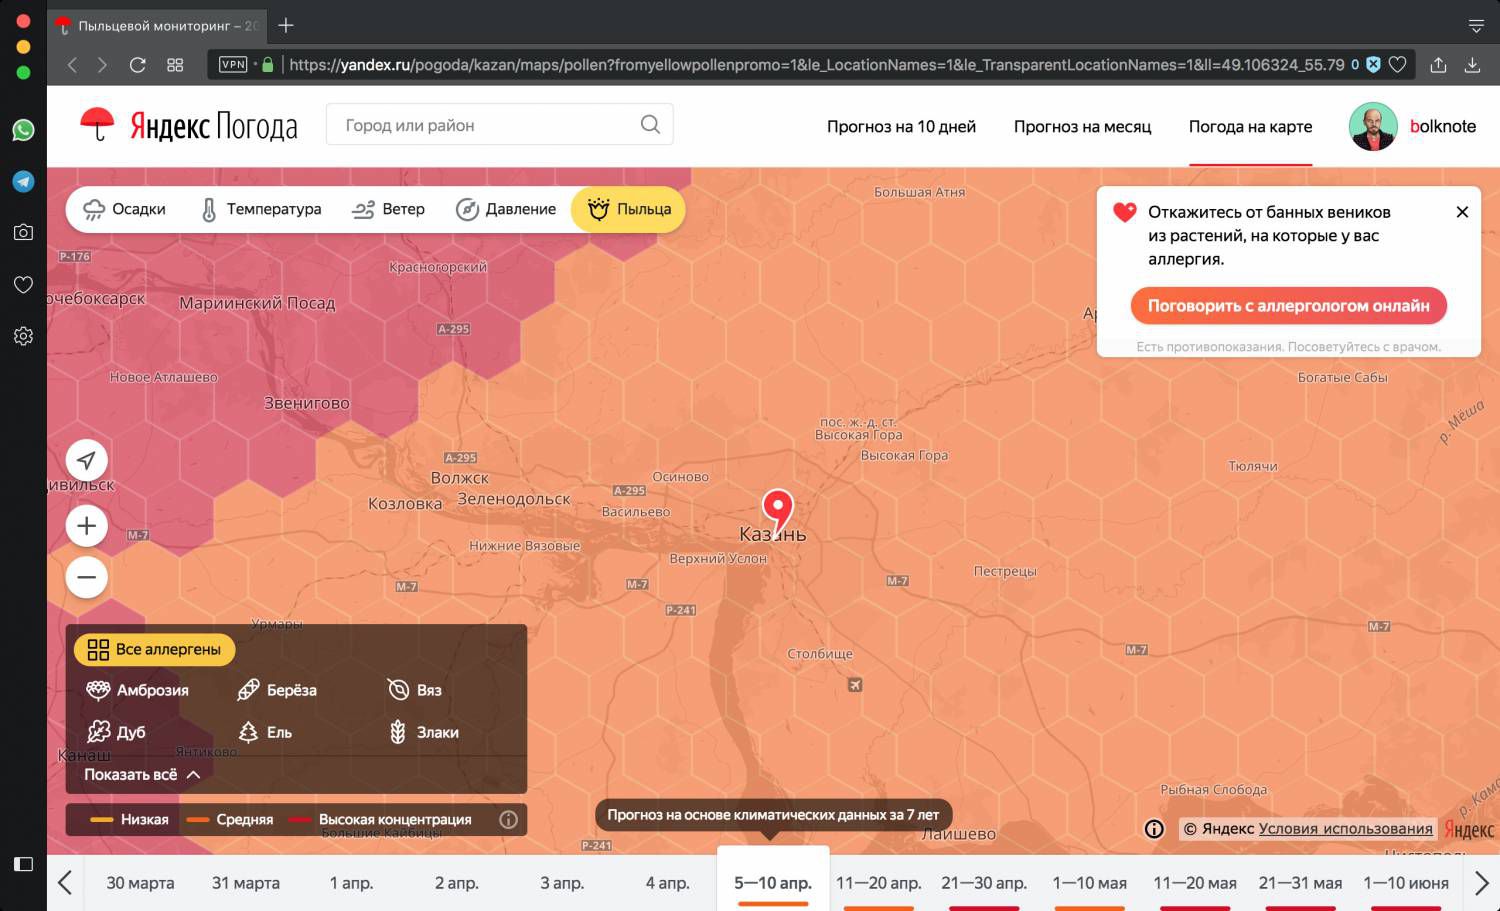Screen dimensions: 1500x911
Task: Open the monthly forecast link
Action: coord(1082,126)
